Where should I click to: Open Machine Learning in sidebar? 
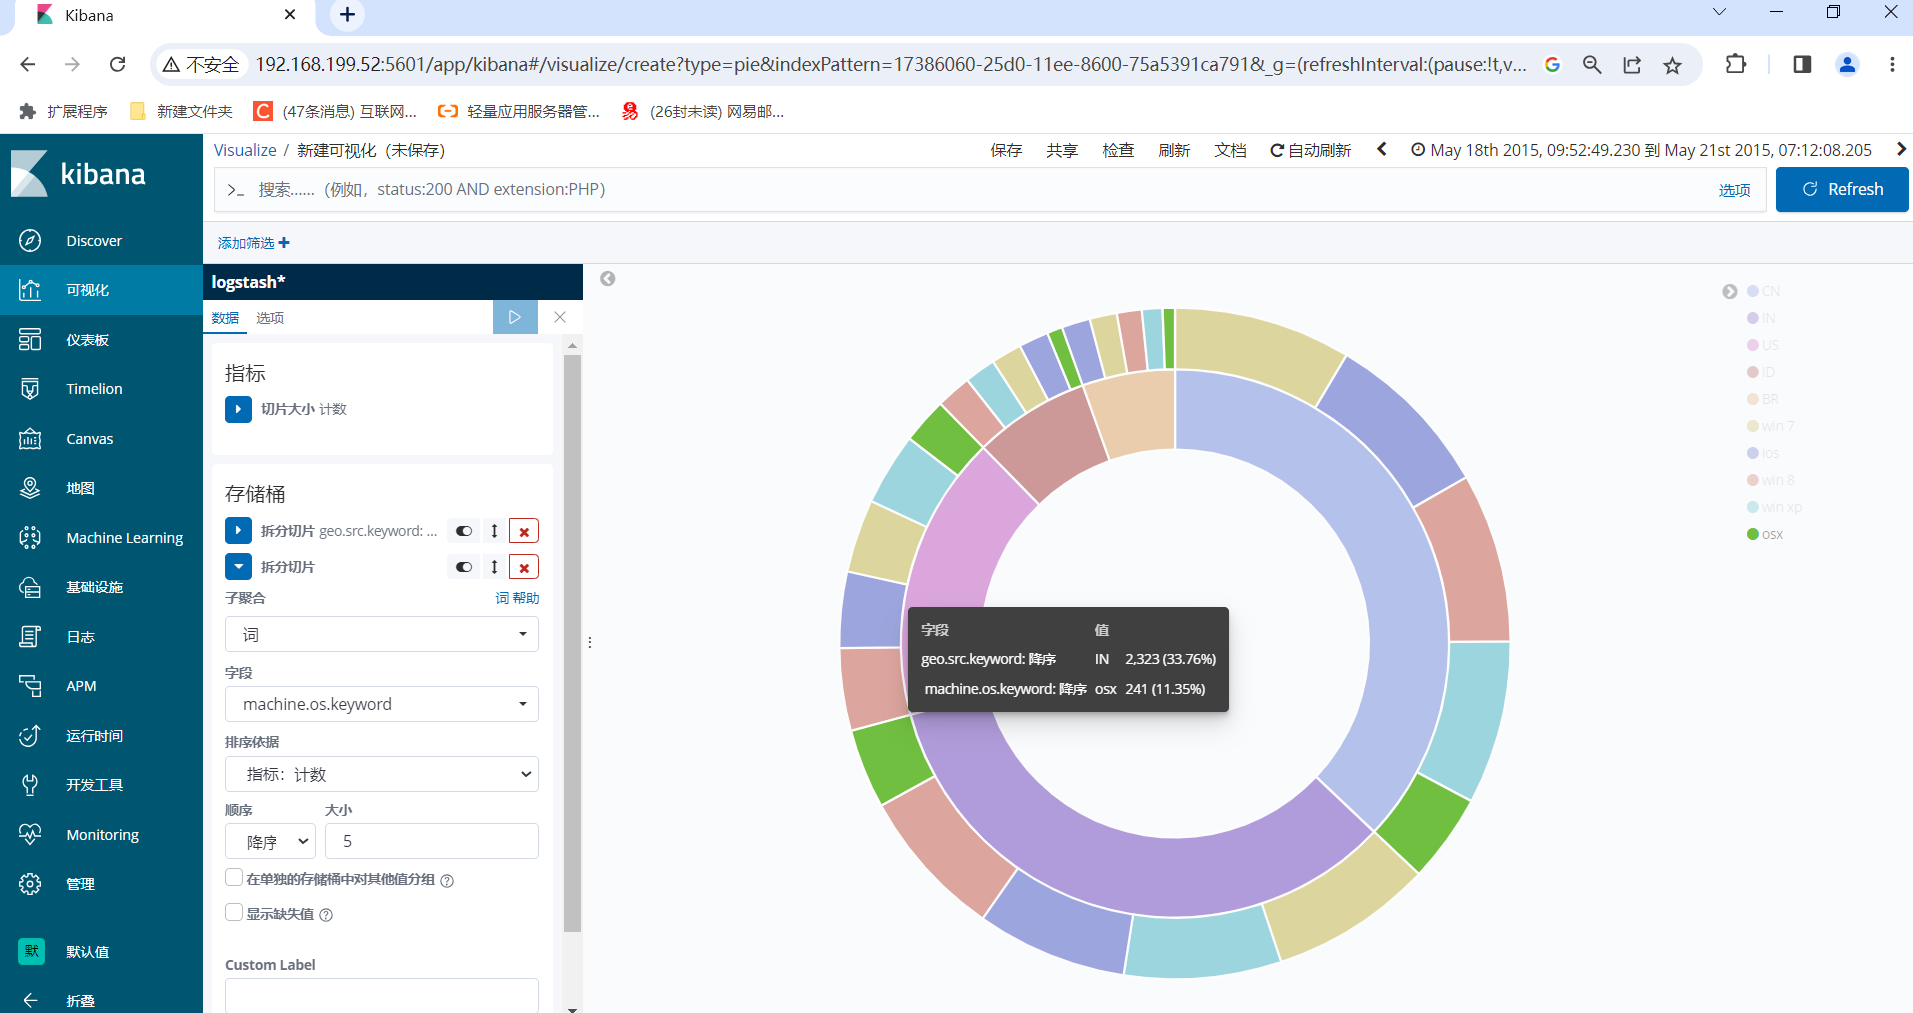124,538
